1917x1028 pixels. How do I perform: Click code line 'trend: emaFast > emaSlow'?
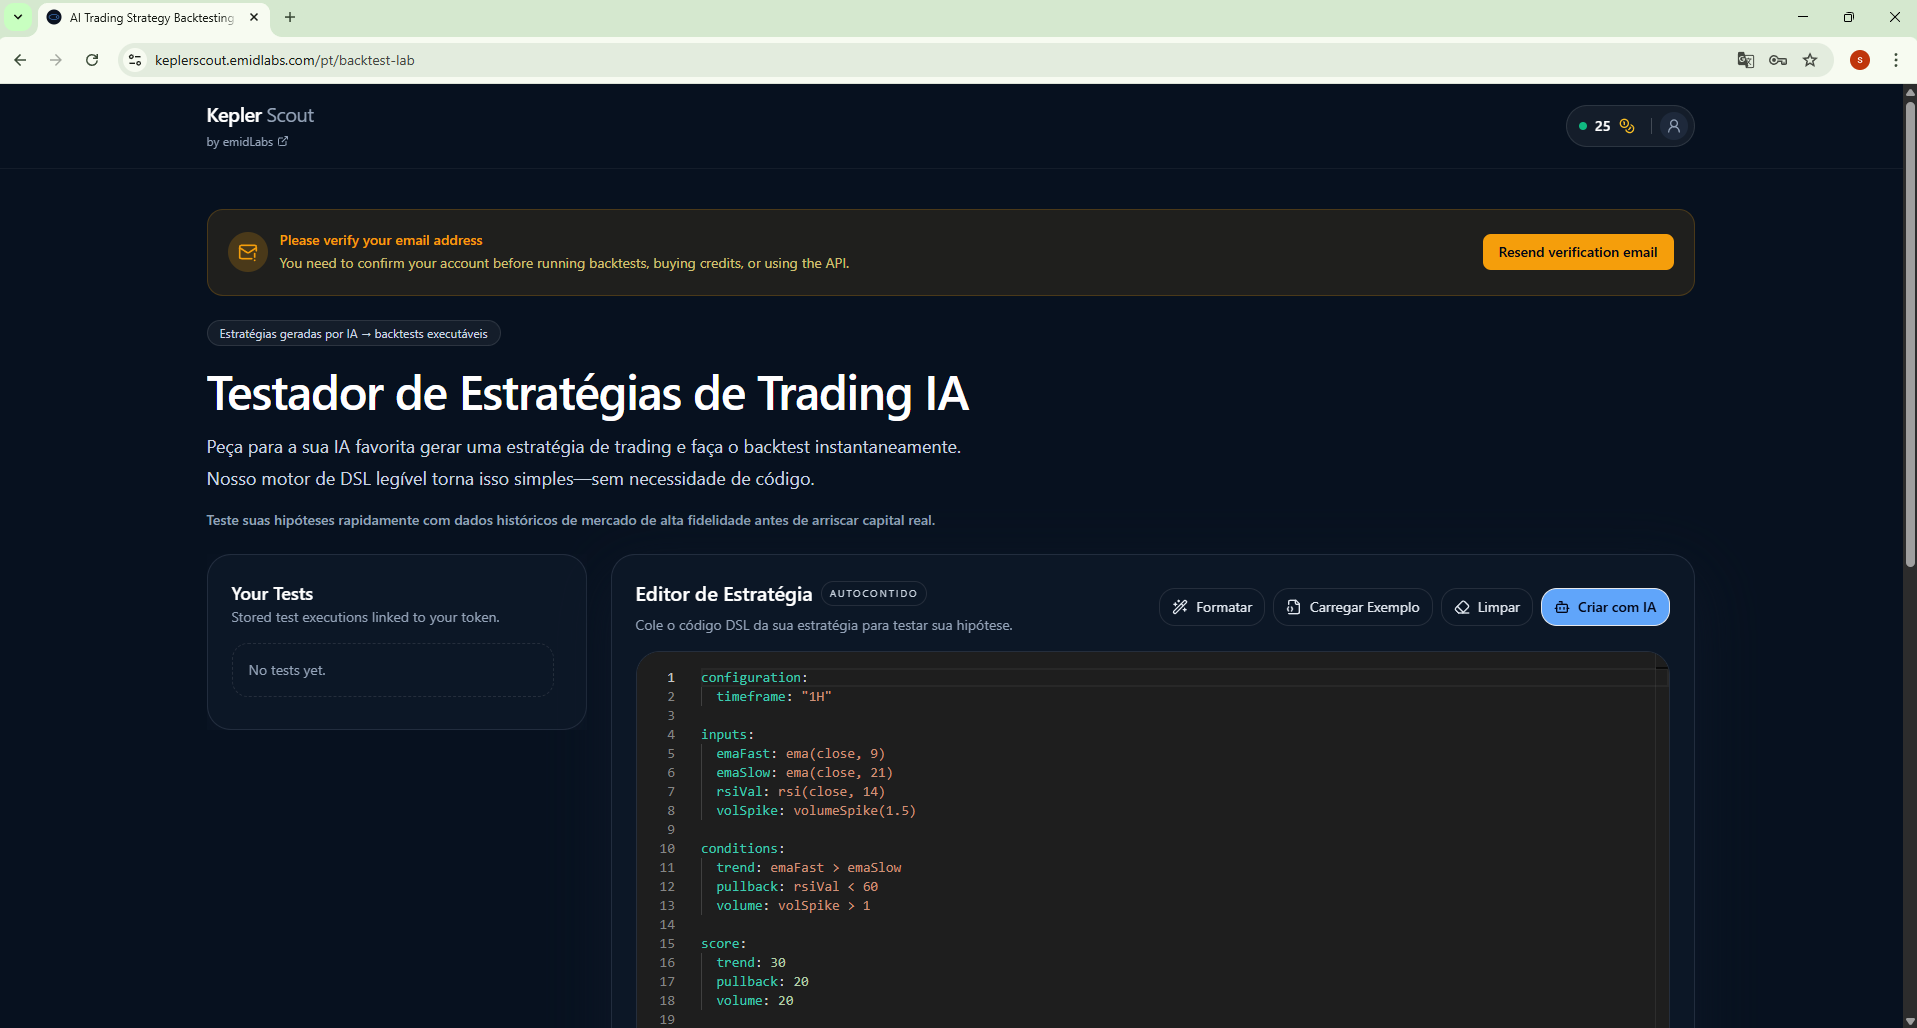[x=808, y=868]
